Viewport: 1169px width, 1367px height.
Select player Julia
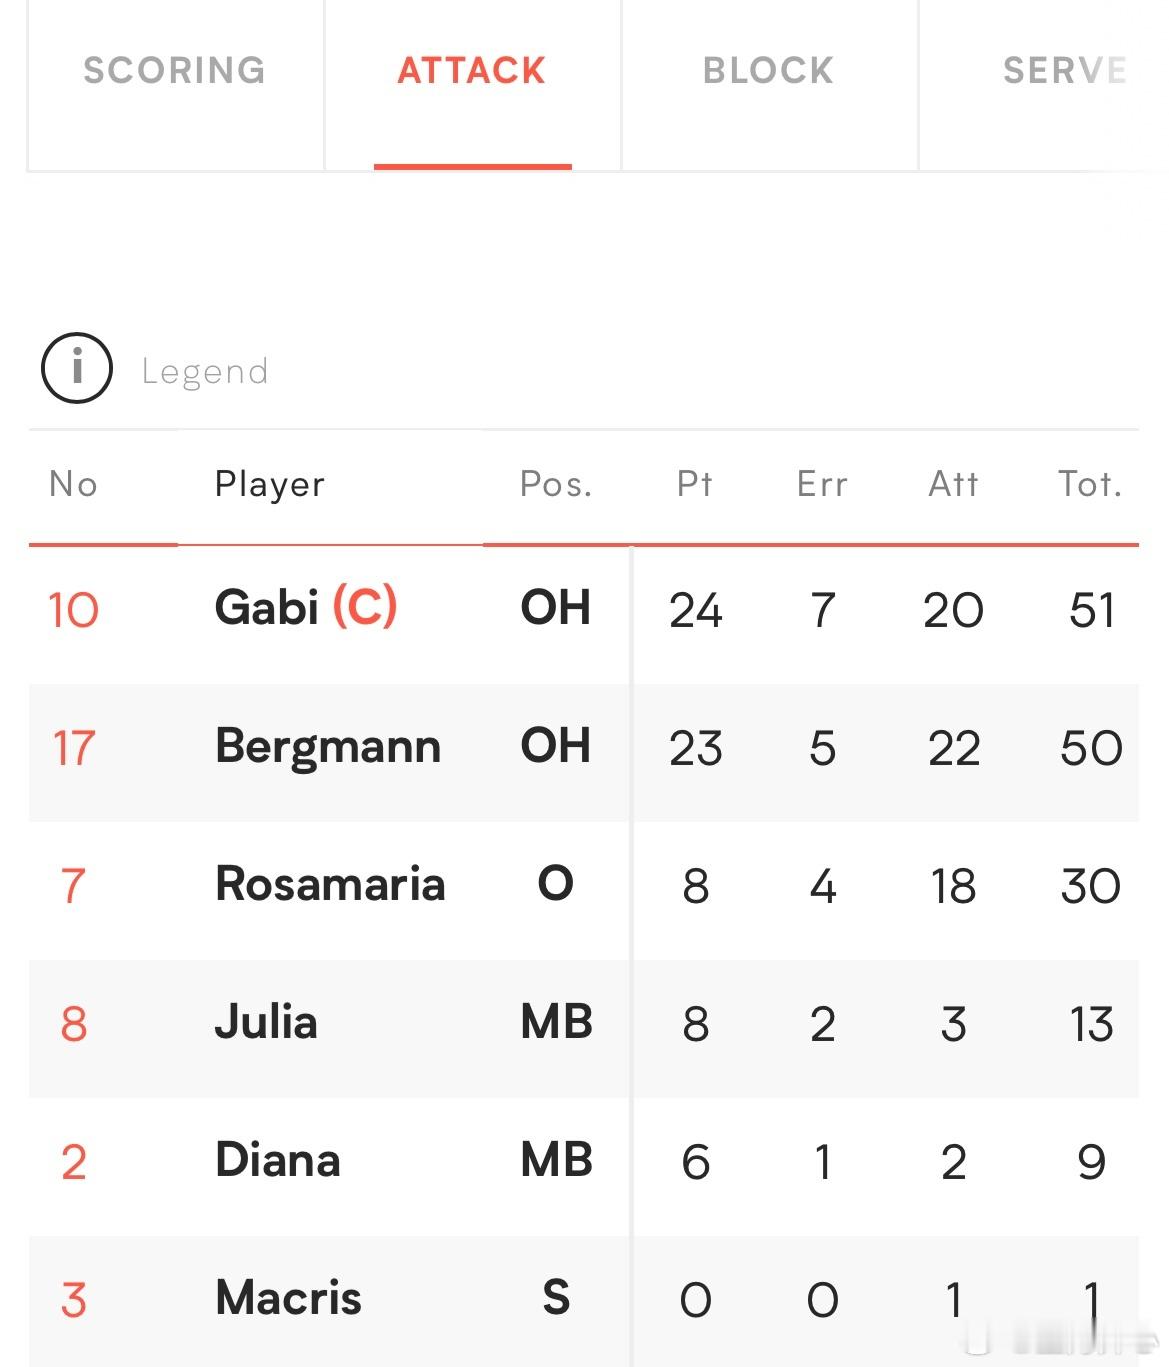point(266,1022)
